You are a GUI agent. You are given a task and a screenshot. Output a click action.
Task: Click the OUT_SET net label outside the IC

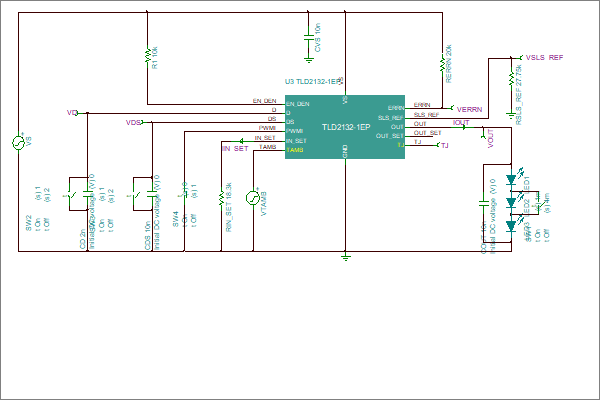click(x=427, y=133)
